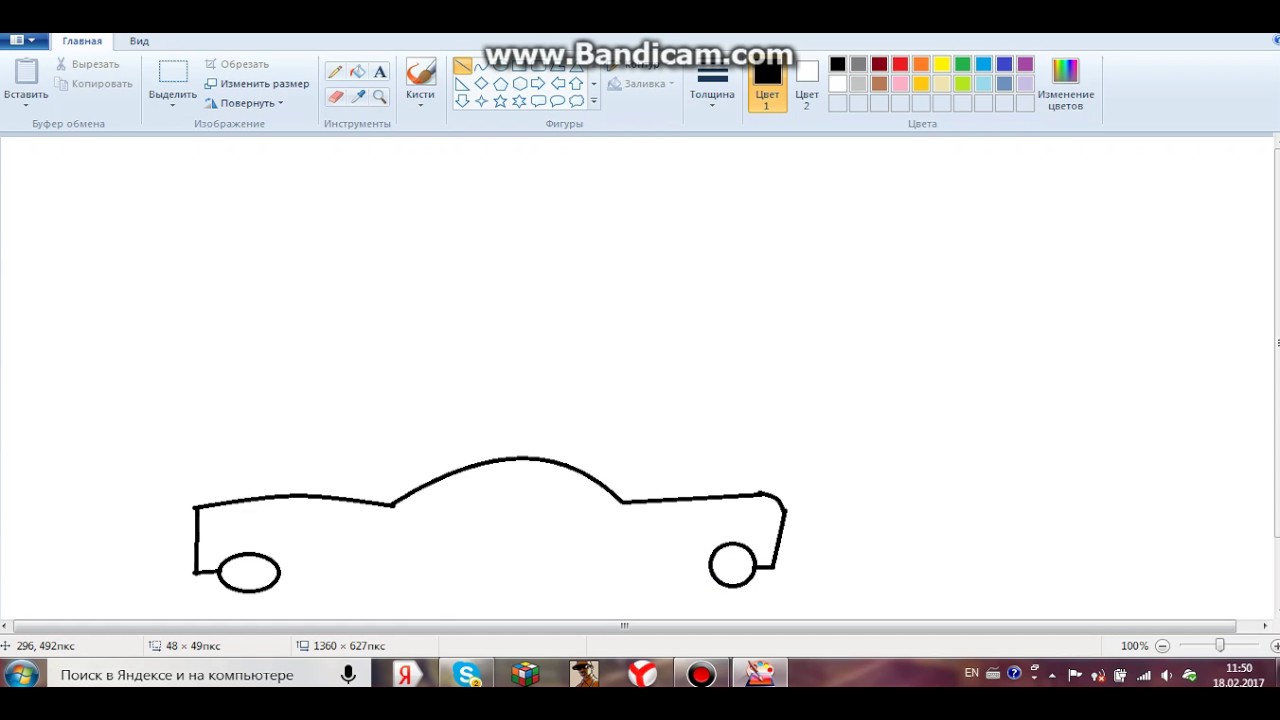The image size is (1280, 720).
Task: Choose the Down arrow shape
Action: coord(462,102)
